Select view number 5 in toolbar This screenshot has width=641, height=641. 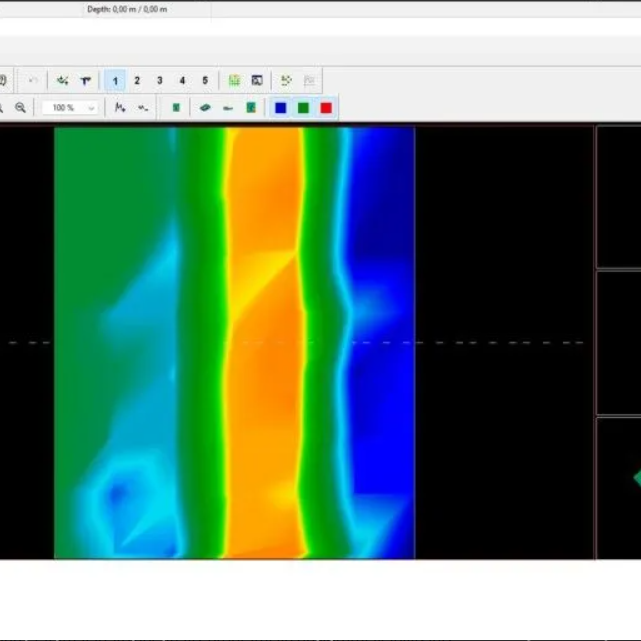pos(205,81)
